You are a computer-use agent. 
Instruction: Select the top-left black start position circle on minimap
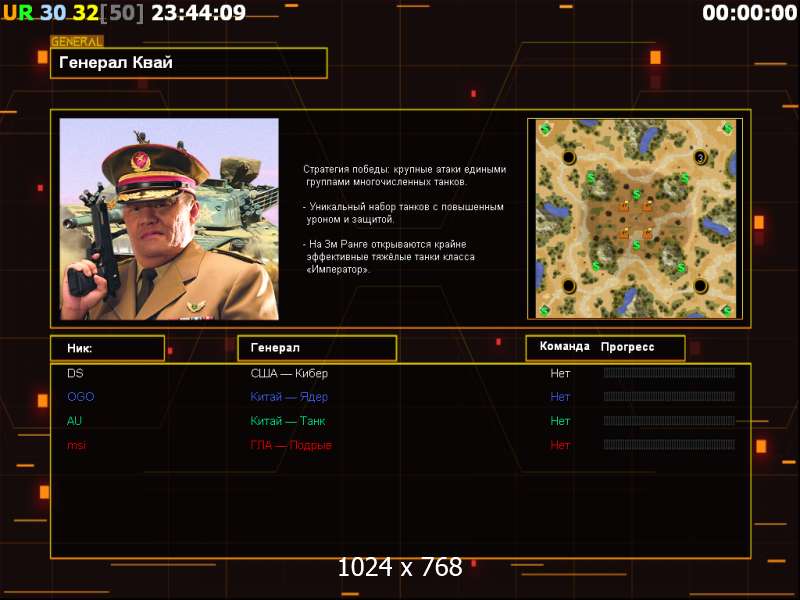pyautogui.click(x=569, y=157)
